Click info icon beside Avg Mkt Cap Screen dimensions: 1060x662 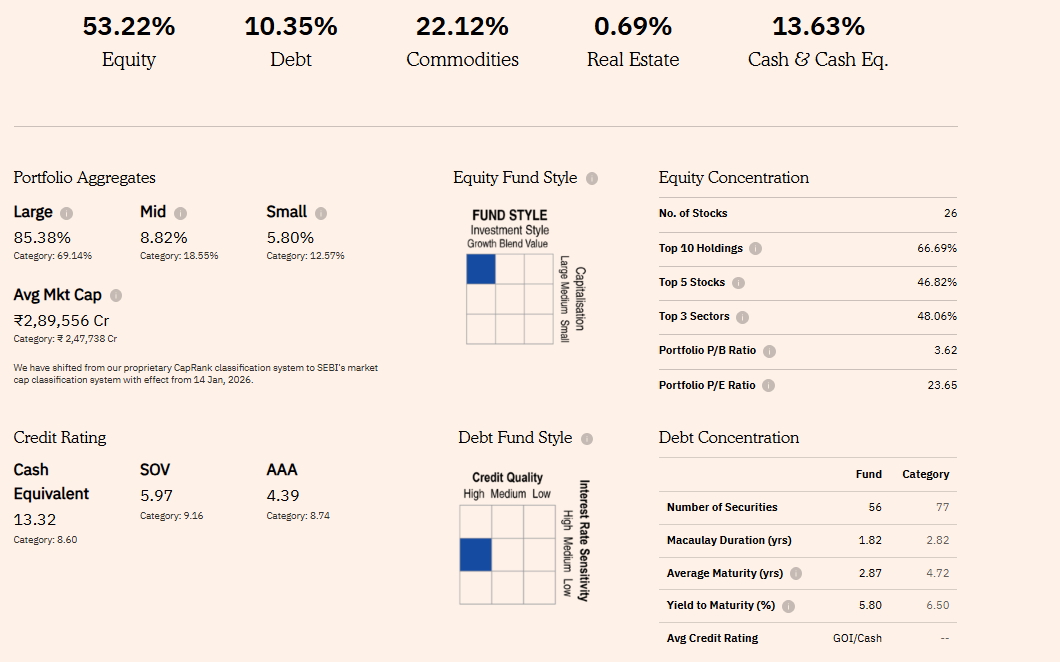pyautogui.click(x=116, y=296)
